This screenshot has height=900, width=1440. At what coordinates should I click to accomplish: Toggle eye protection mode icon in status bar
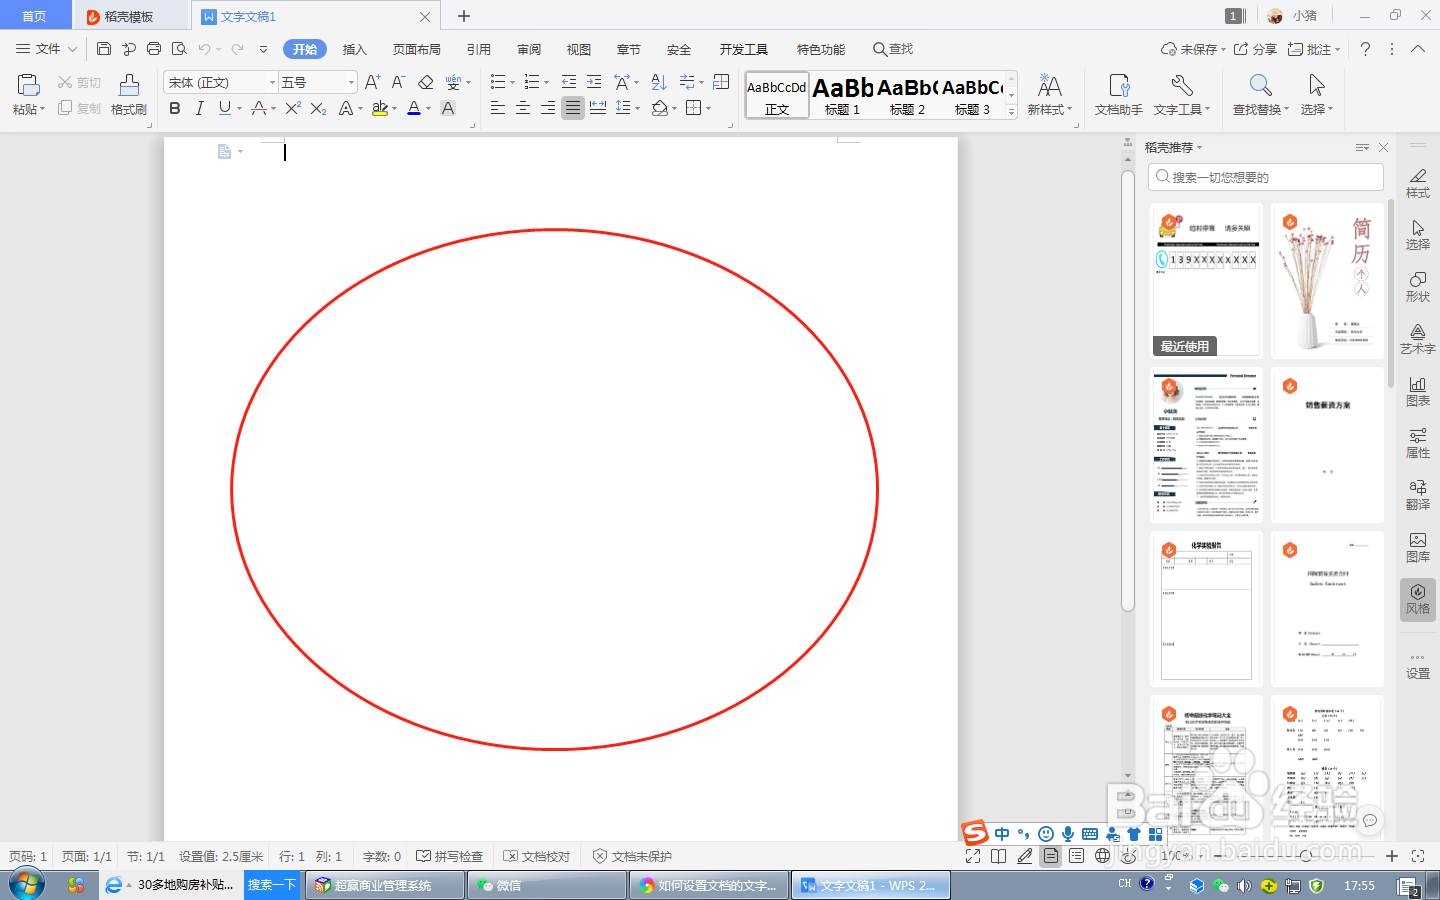[x=1128, y=856]
